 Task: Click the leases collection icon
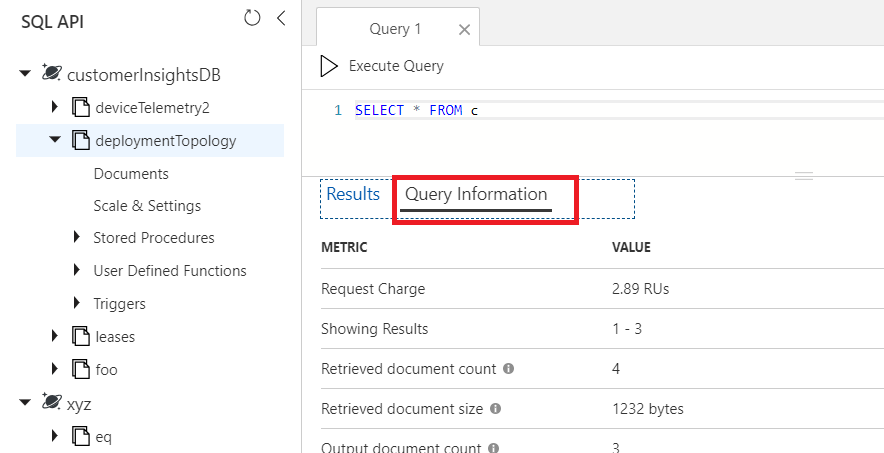pyautogui.click(x=81, y=336)
